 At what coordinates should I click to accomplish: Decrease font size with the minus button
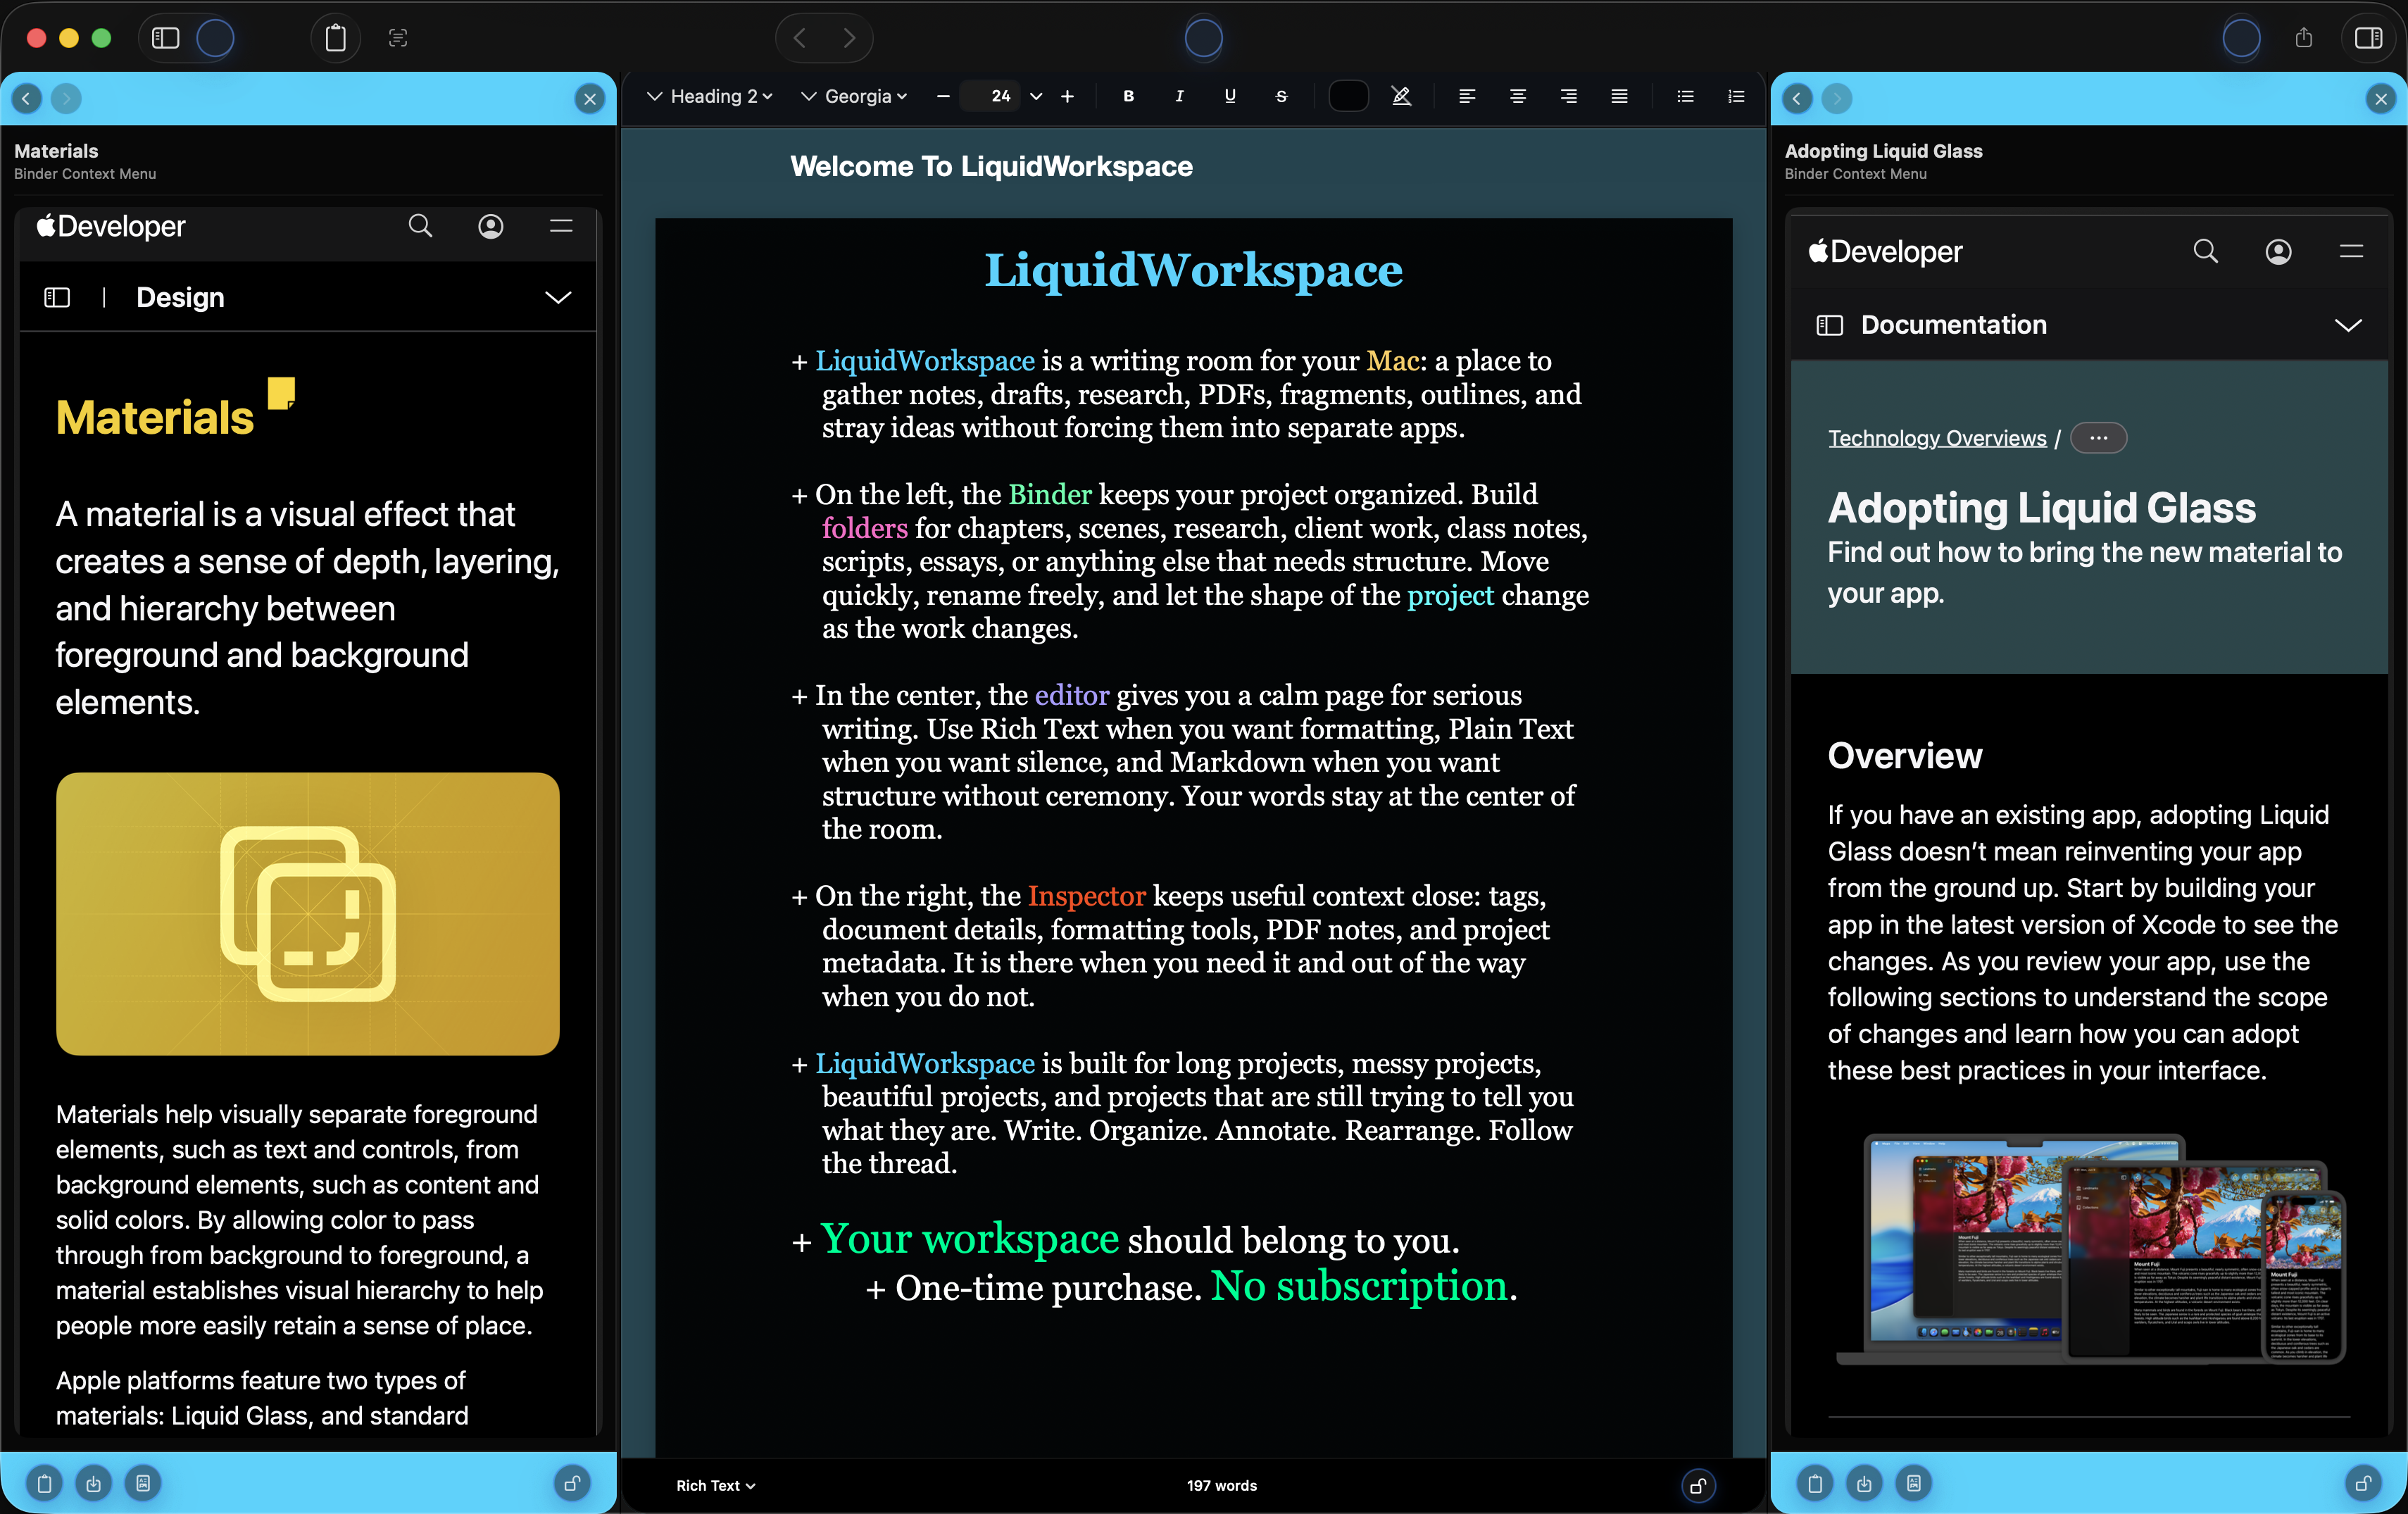(943, 96)
